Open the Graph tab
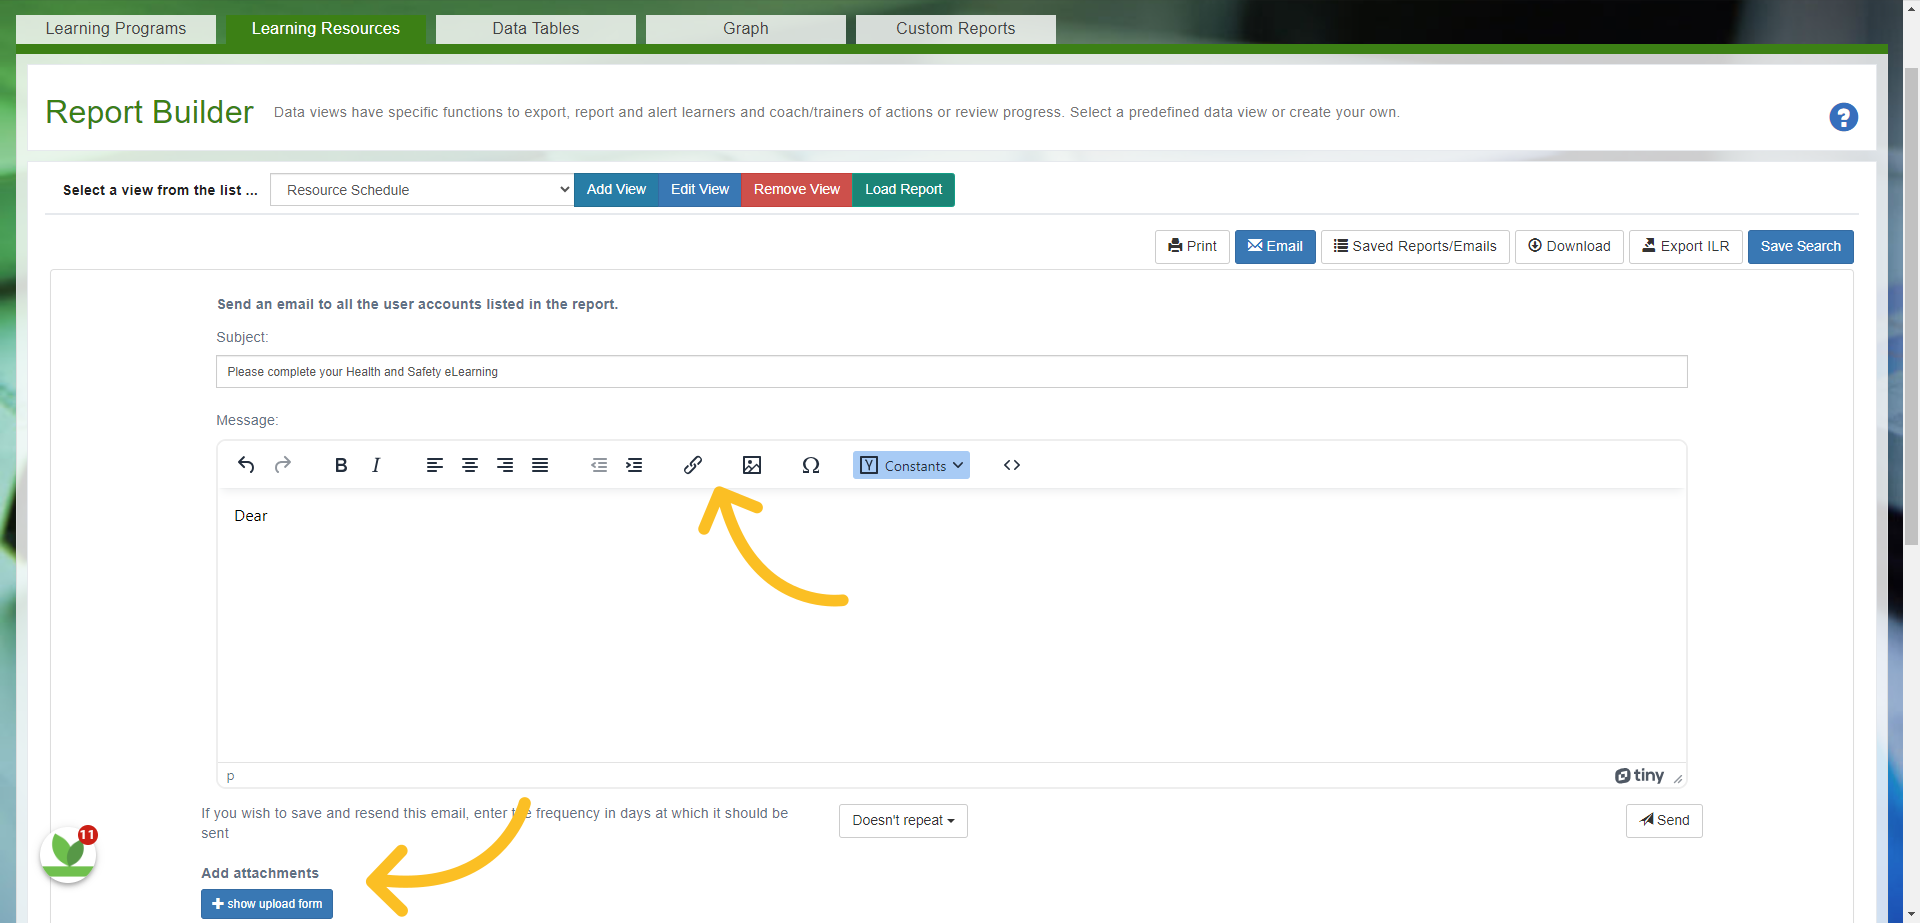The width and height of the screenshot is (1920, 923). click(x=746, y=29)
